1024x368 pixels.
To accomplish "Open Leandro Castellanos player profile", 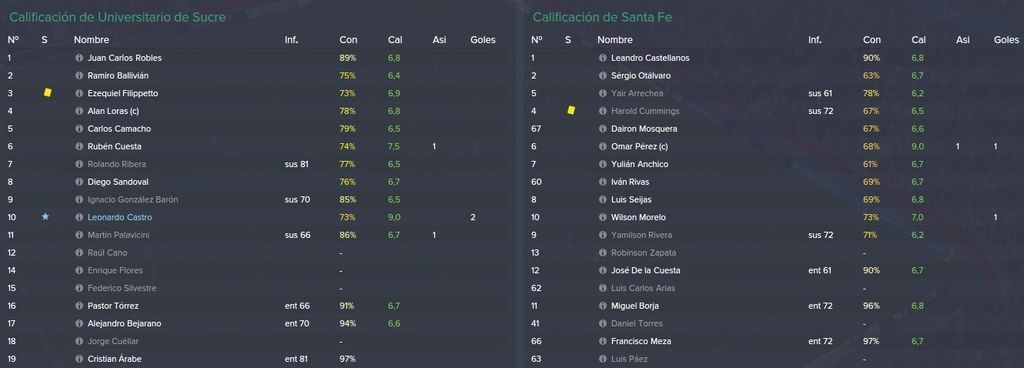I will pos(650,58).
